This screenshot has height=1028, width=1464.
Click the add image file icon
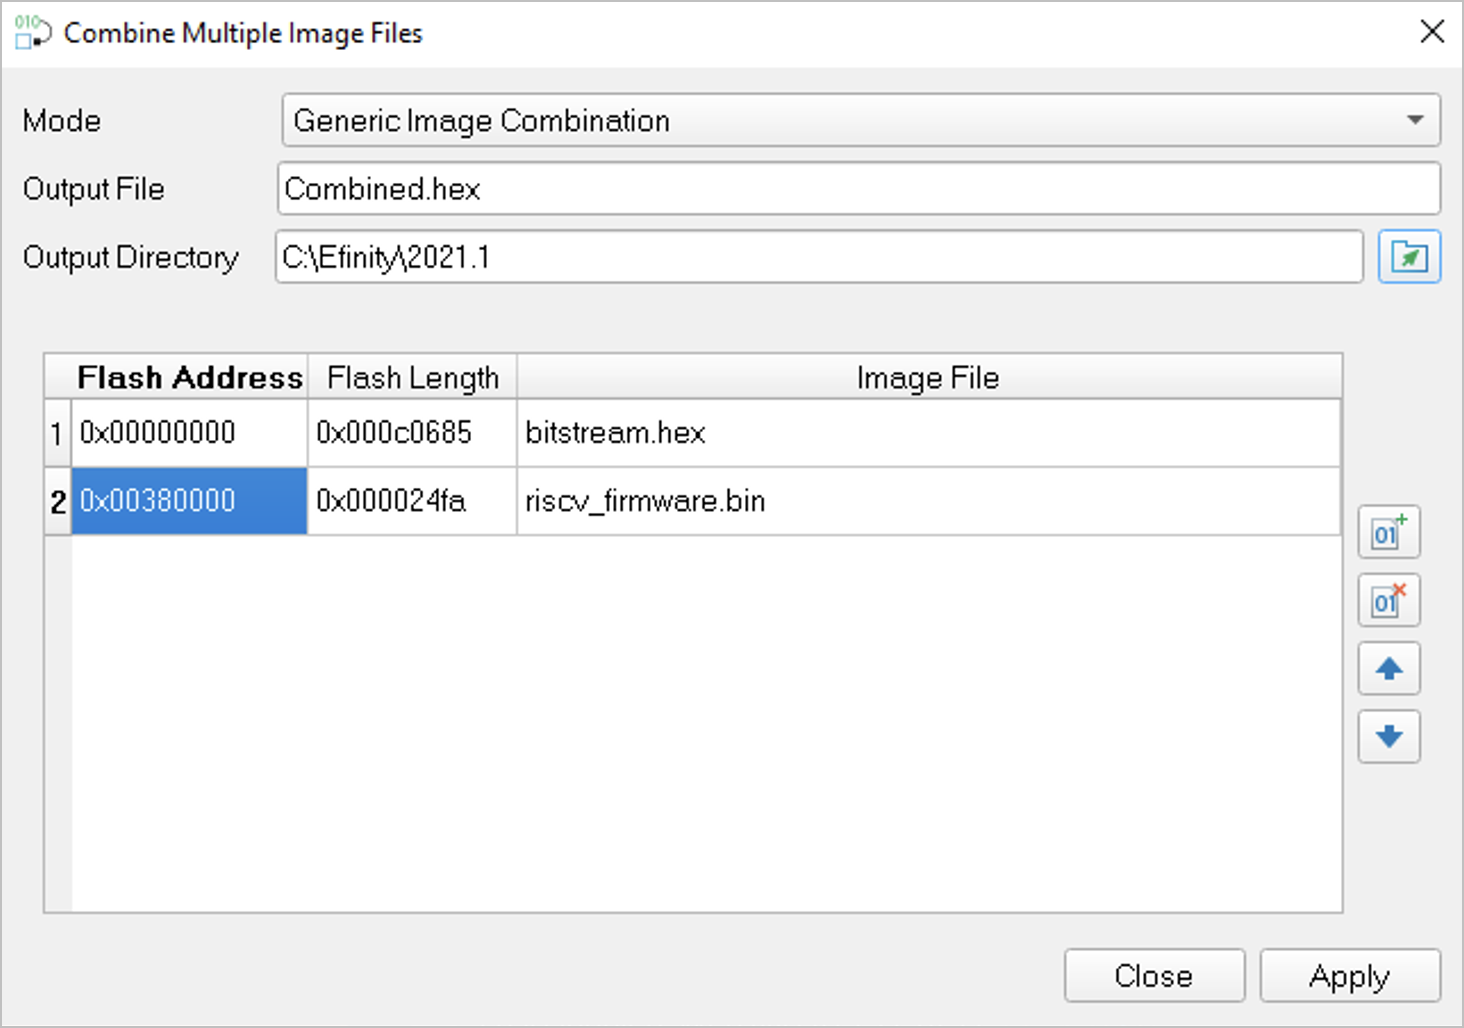pos(1388,532)
